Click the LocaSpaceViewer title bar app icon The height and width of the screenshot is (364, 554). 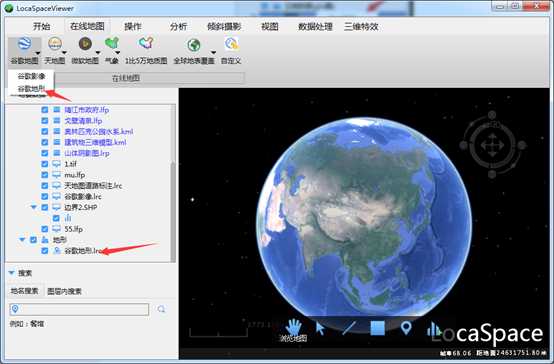pos(9,8)
